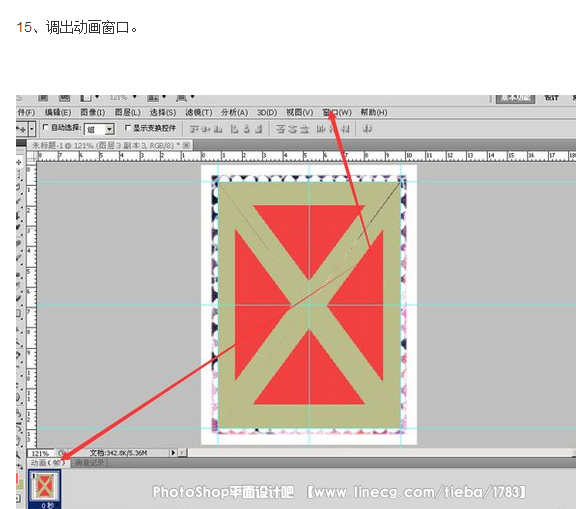Enable the 显示变换控件 checkbox

tap(127, 128)
